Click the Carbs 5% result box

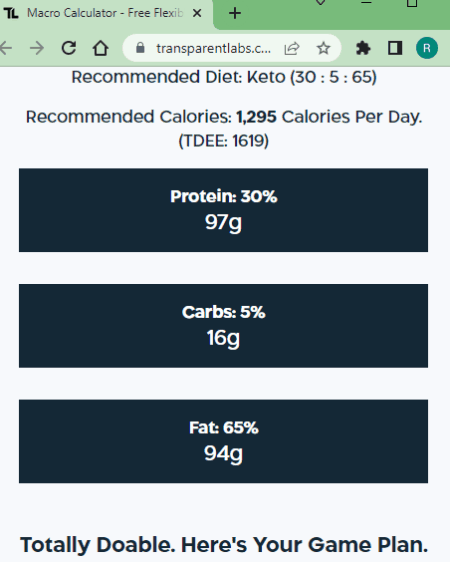223,326
